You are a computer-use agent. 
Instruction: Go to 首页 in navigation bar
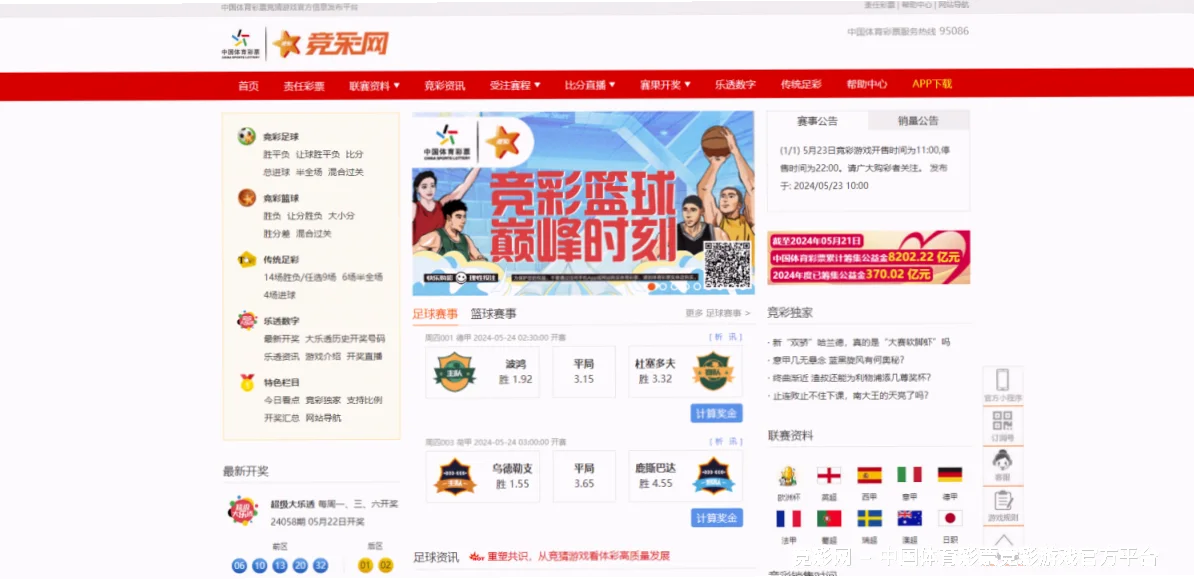[x=248, y=85]
